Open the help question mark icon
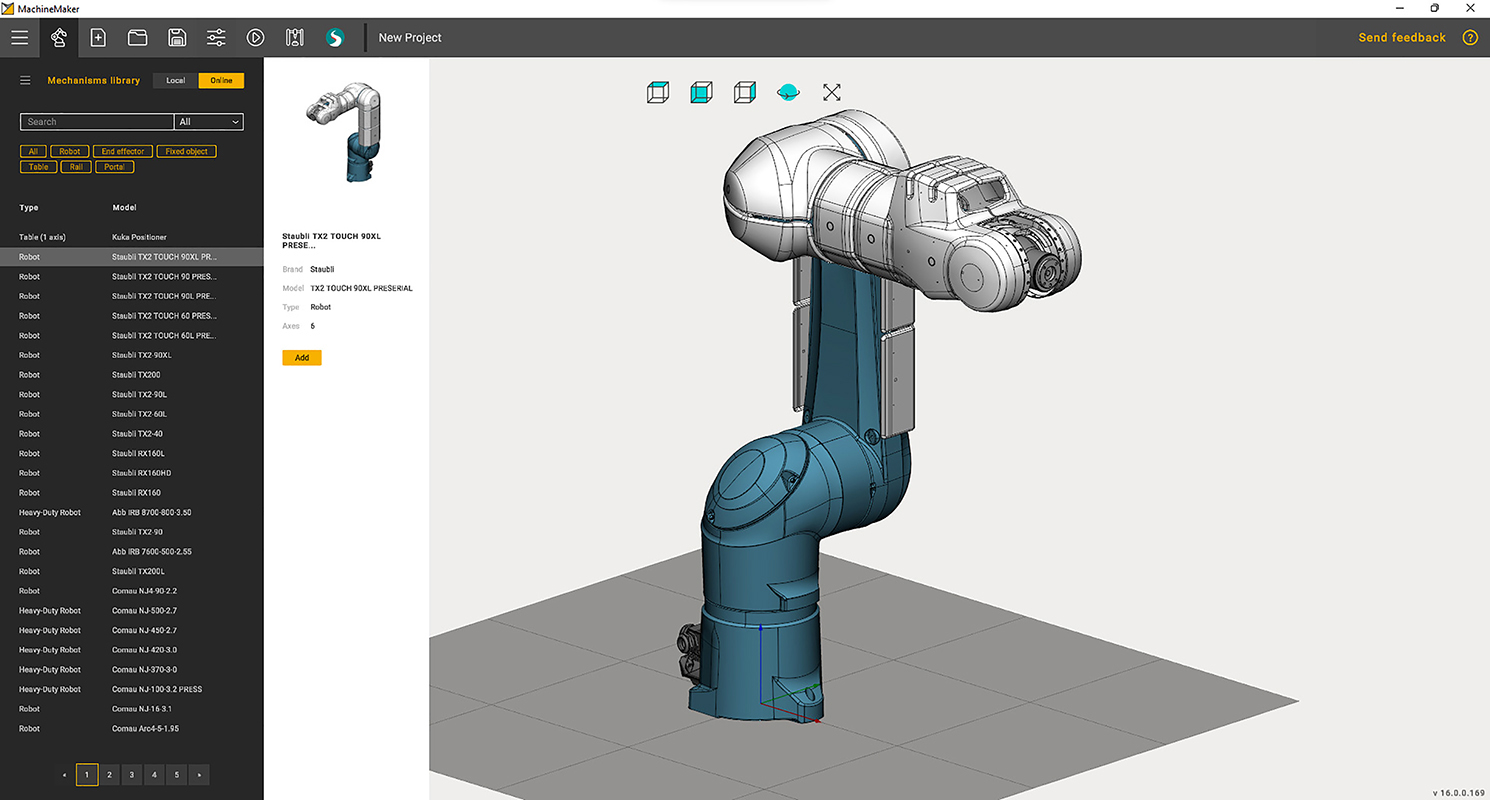Image resolution: width=1490 pixels, height=800 pixels. pyautogui.click(x=1469, y=37)
